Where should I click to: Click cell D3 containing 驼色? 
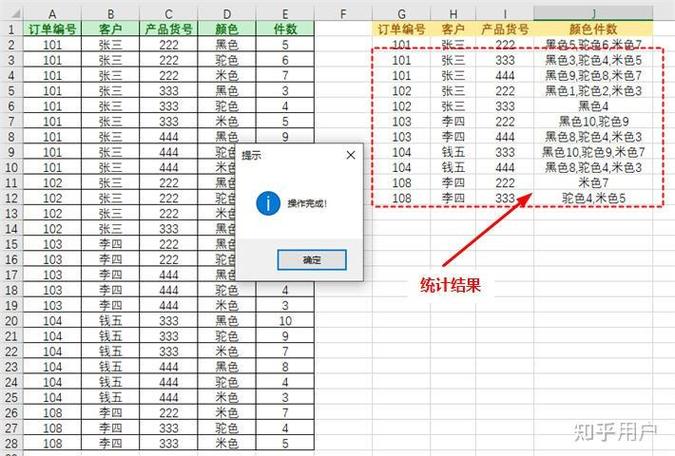227,60
